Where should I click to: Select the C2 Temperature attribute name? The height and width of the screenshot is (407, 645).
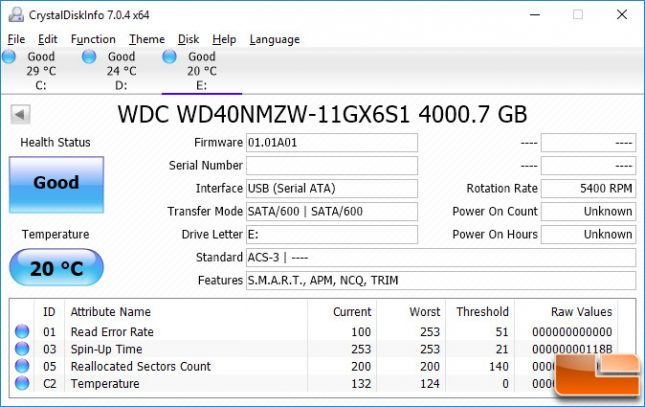(105, 384)
